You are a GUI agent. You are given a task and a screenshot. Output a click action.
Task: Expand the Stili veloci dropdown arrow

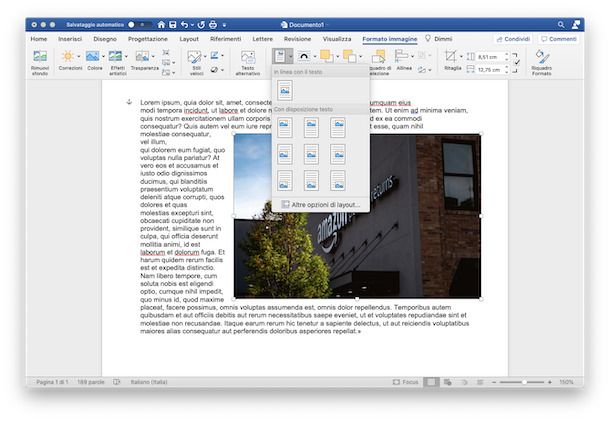coord(205,56)
